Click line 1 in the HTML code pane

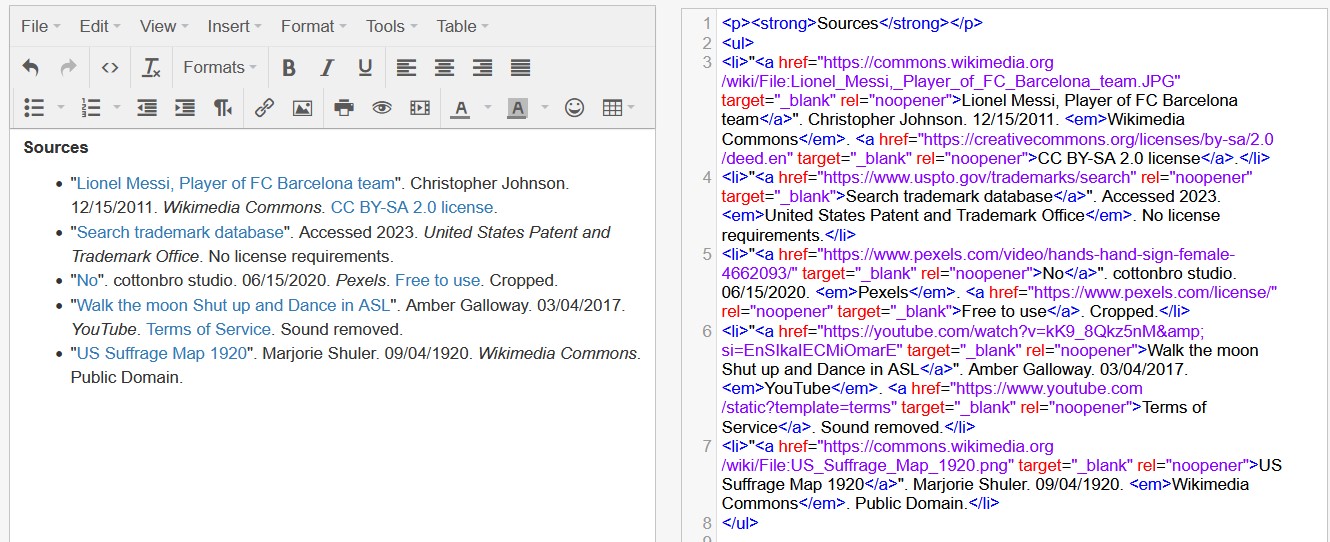coord(850,24)
